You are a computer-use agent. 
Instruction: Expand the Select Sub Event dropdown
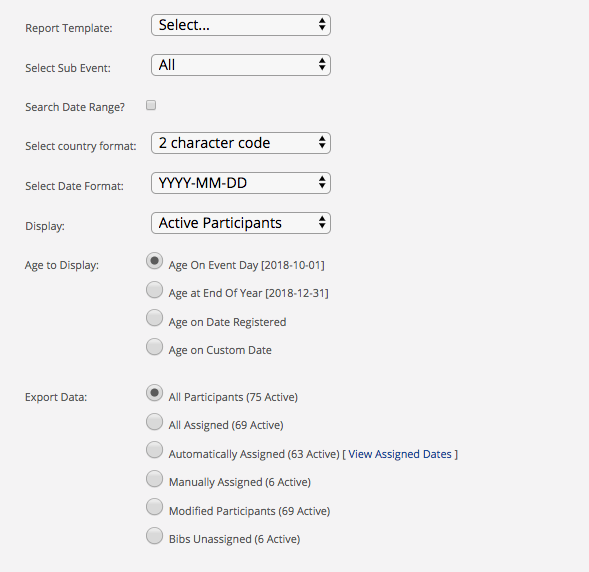[x=241, y=65]
